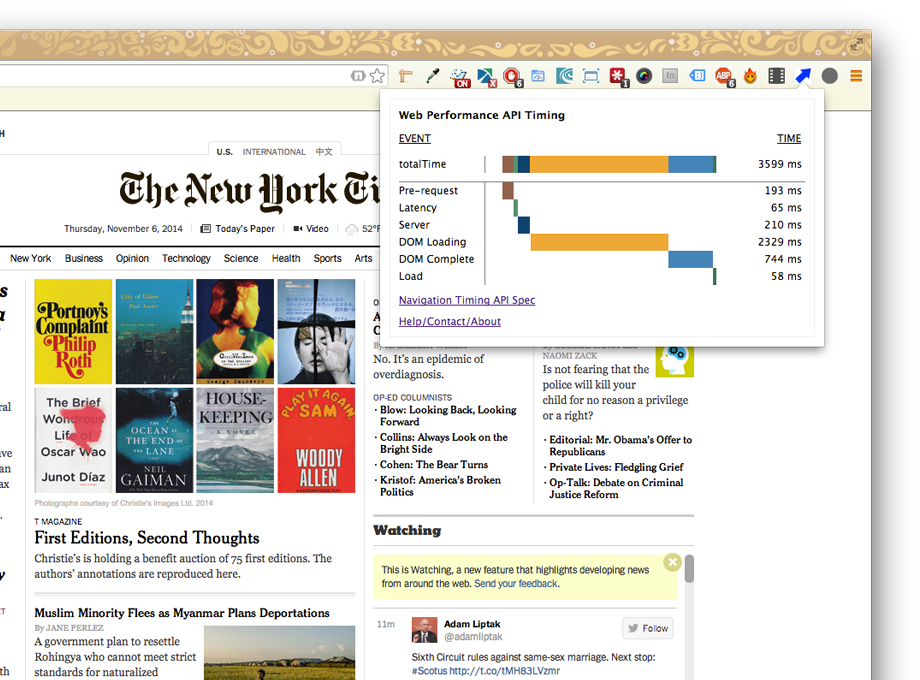Open Cohen: The Bear Turns column
920x680 pixels.
434,465
